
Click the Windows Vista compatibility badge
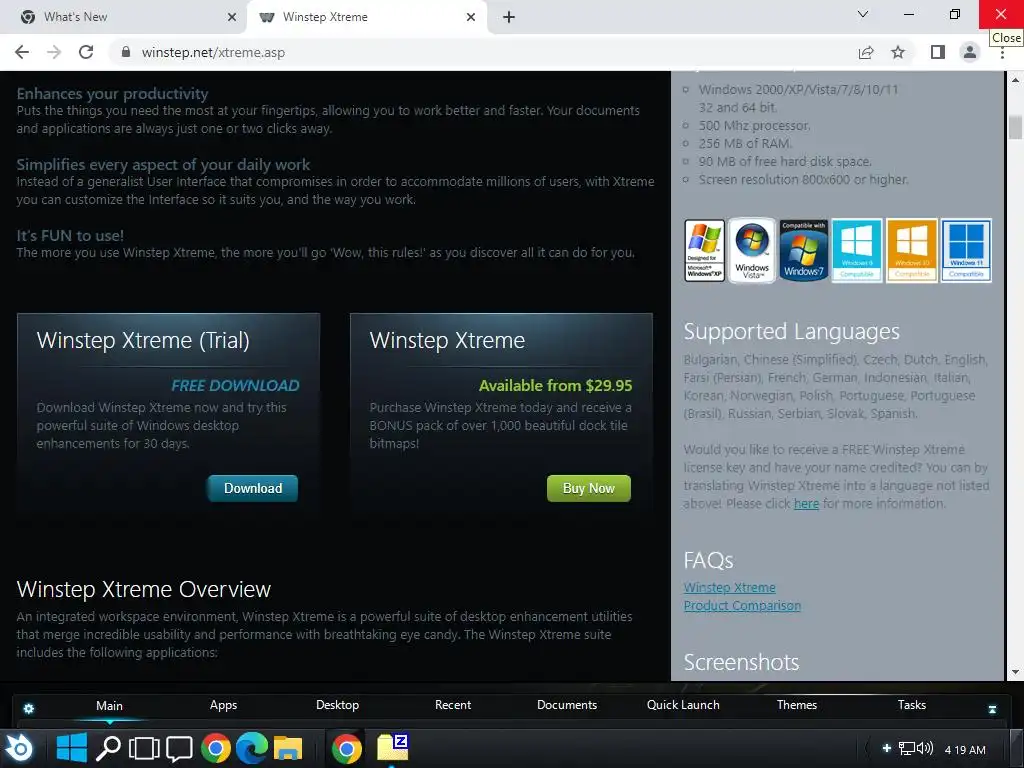[752, 251]
